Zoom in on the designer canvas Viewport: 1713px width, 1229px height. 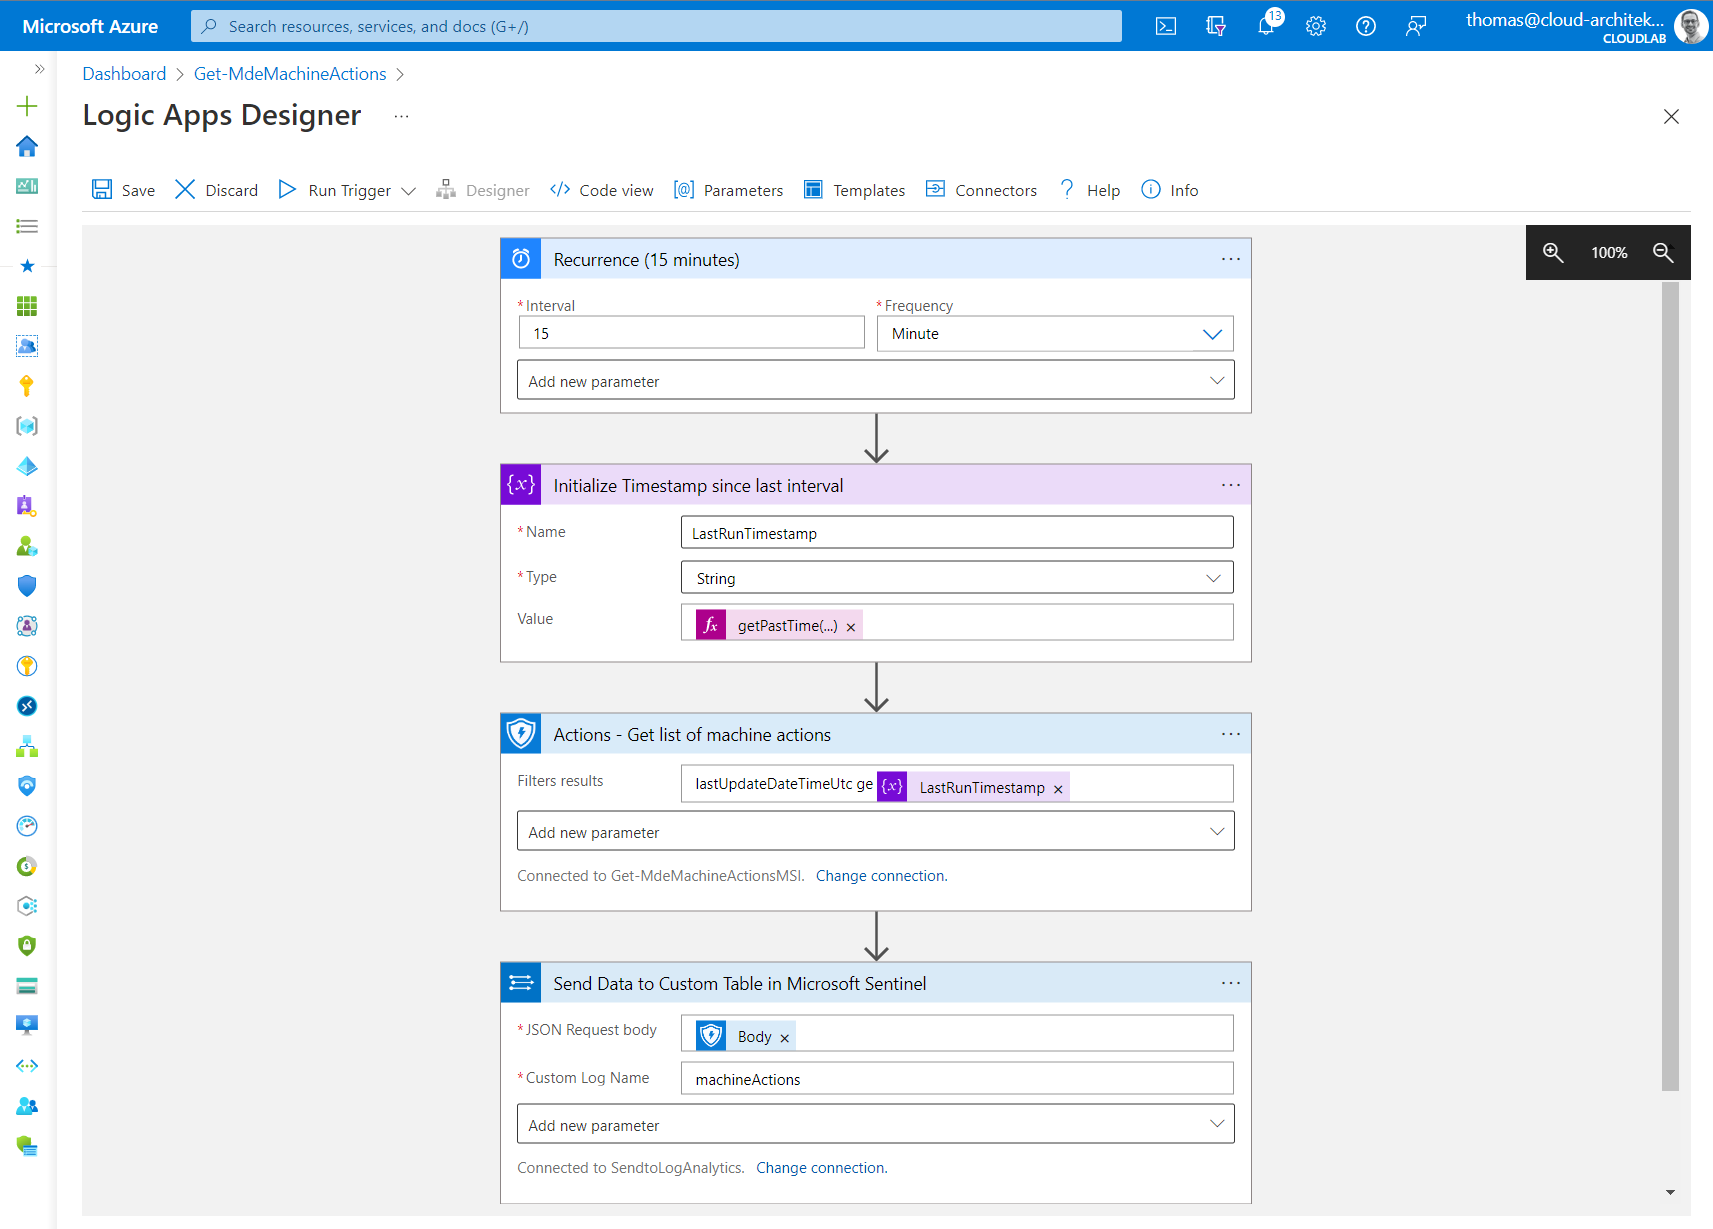coord(1553,252)
